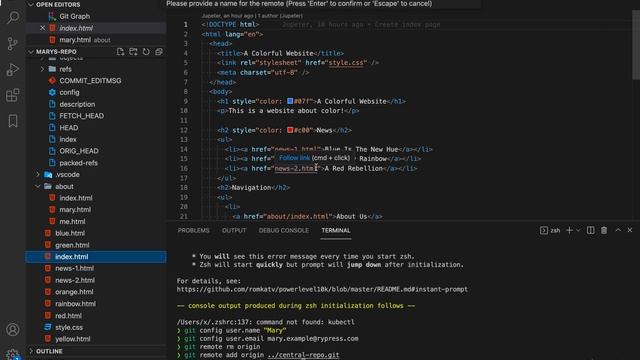The image size is (640, 360).
Task: Open news-2.html in explorer
Action: coord(75,280)
